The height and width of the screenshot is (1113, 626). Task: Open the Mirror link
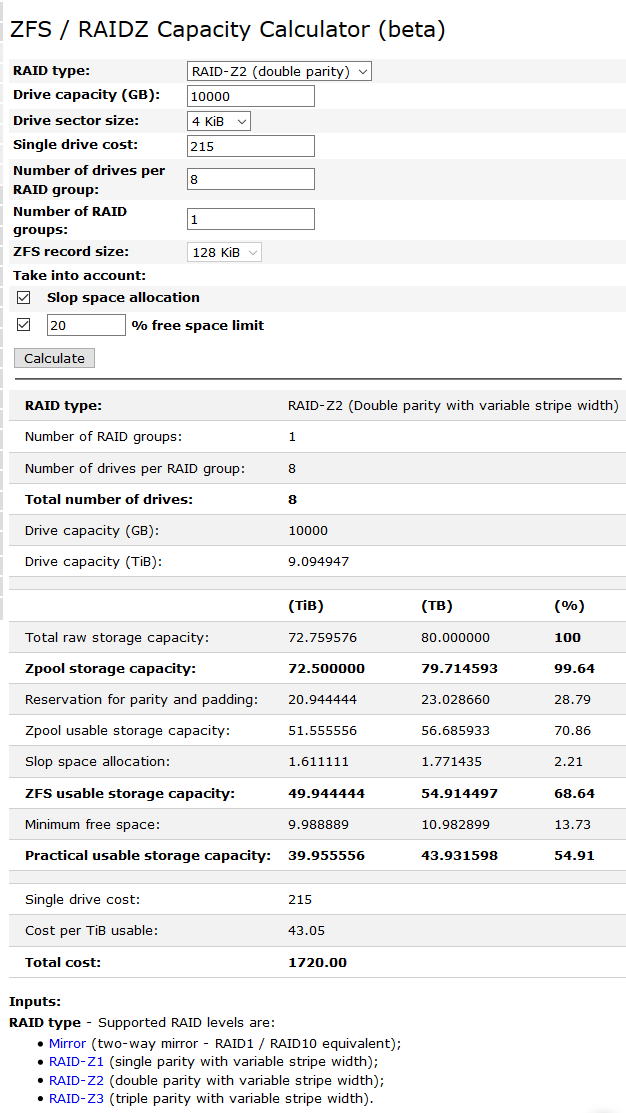tap(67, 1043)
